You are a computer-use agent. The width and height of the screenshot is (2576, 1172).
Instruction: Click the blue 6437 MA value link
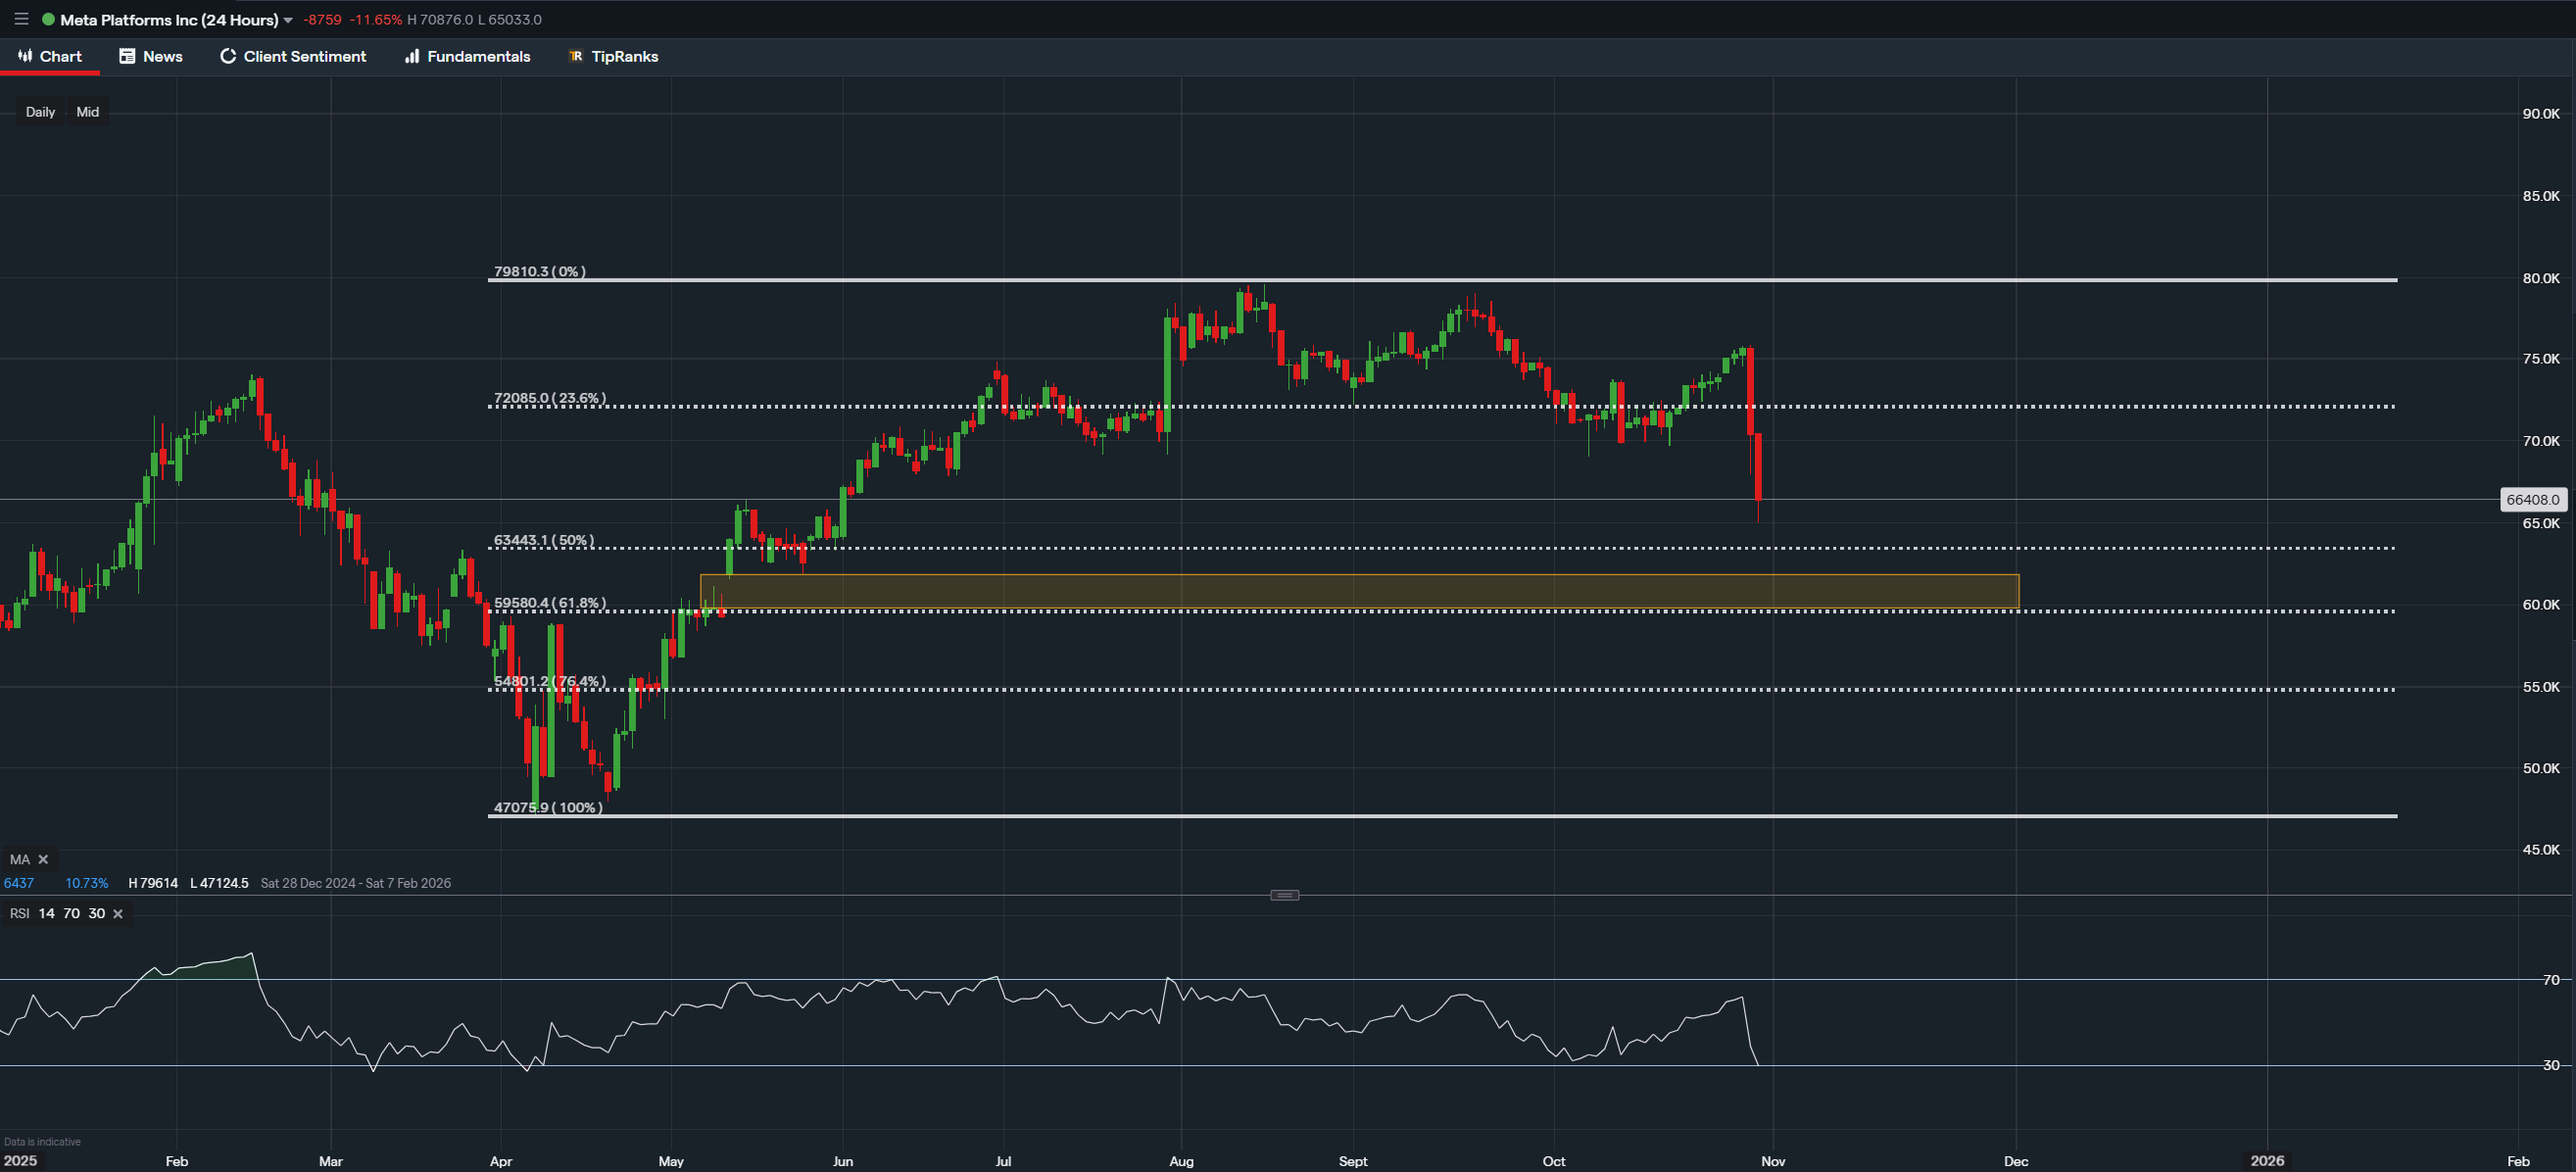pos(17,883)
